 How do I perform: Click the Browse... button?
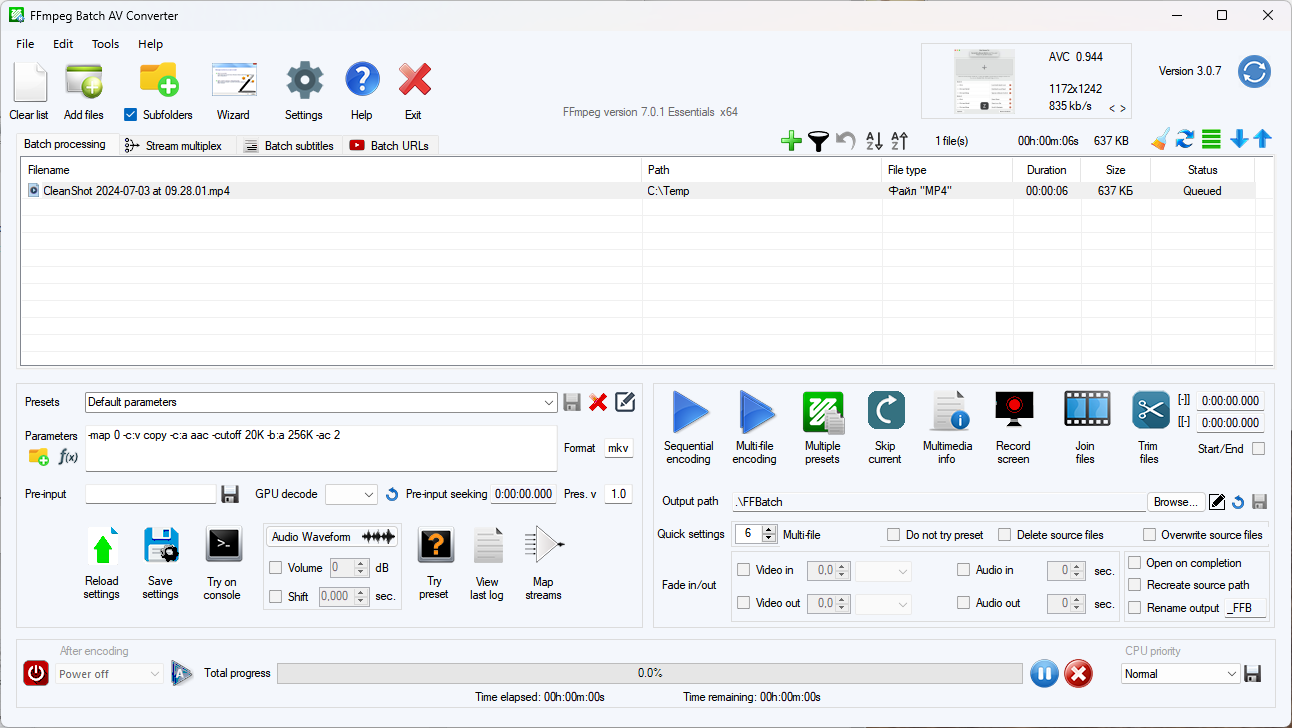pos(1175,502)
